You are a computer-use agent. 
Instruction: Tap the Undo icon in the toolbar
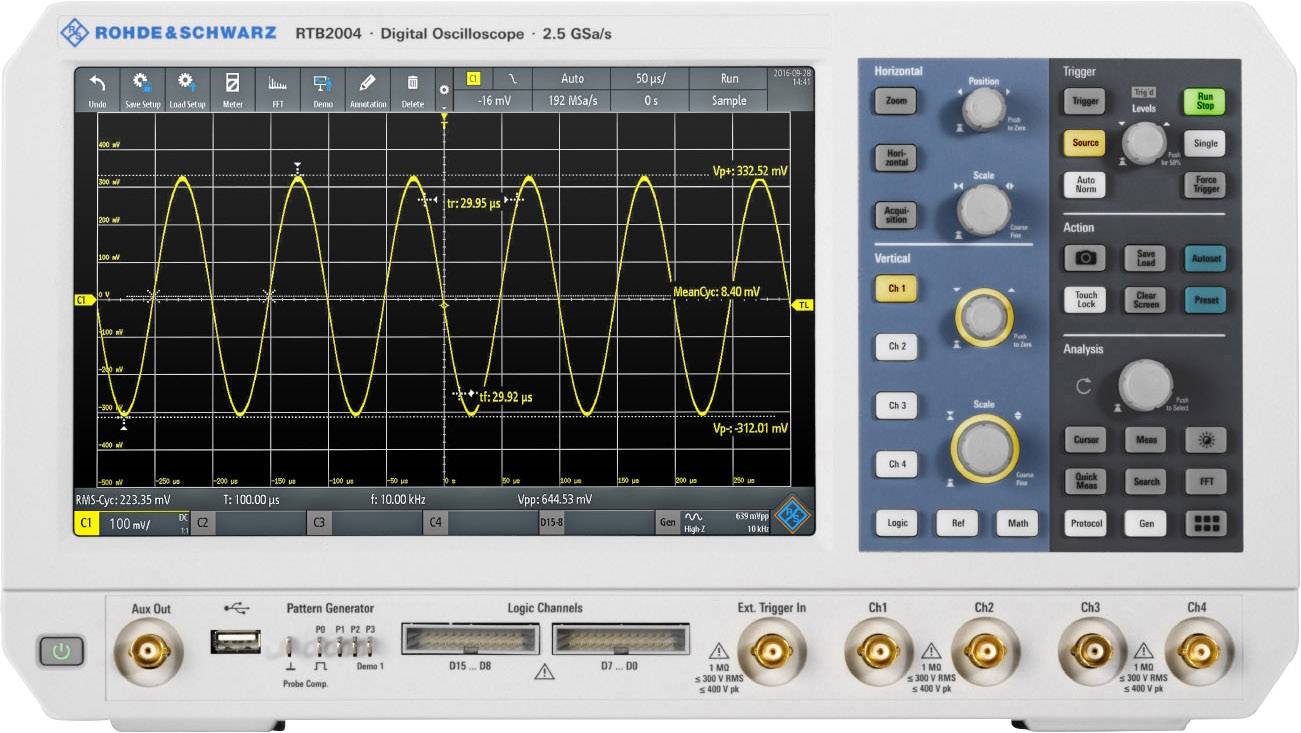tap(95, 85)
